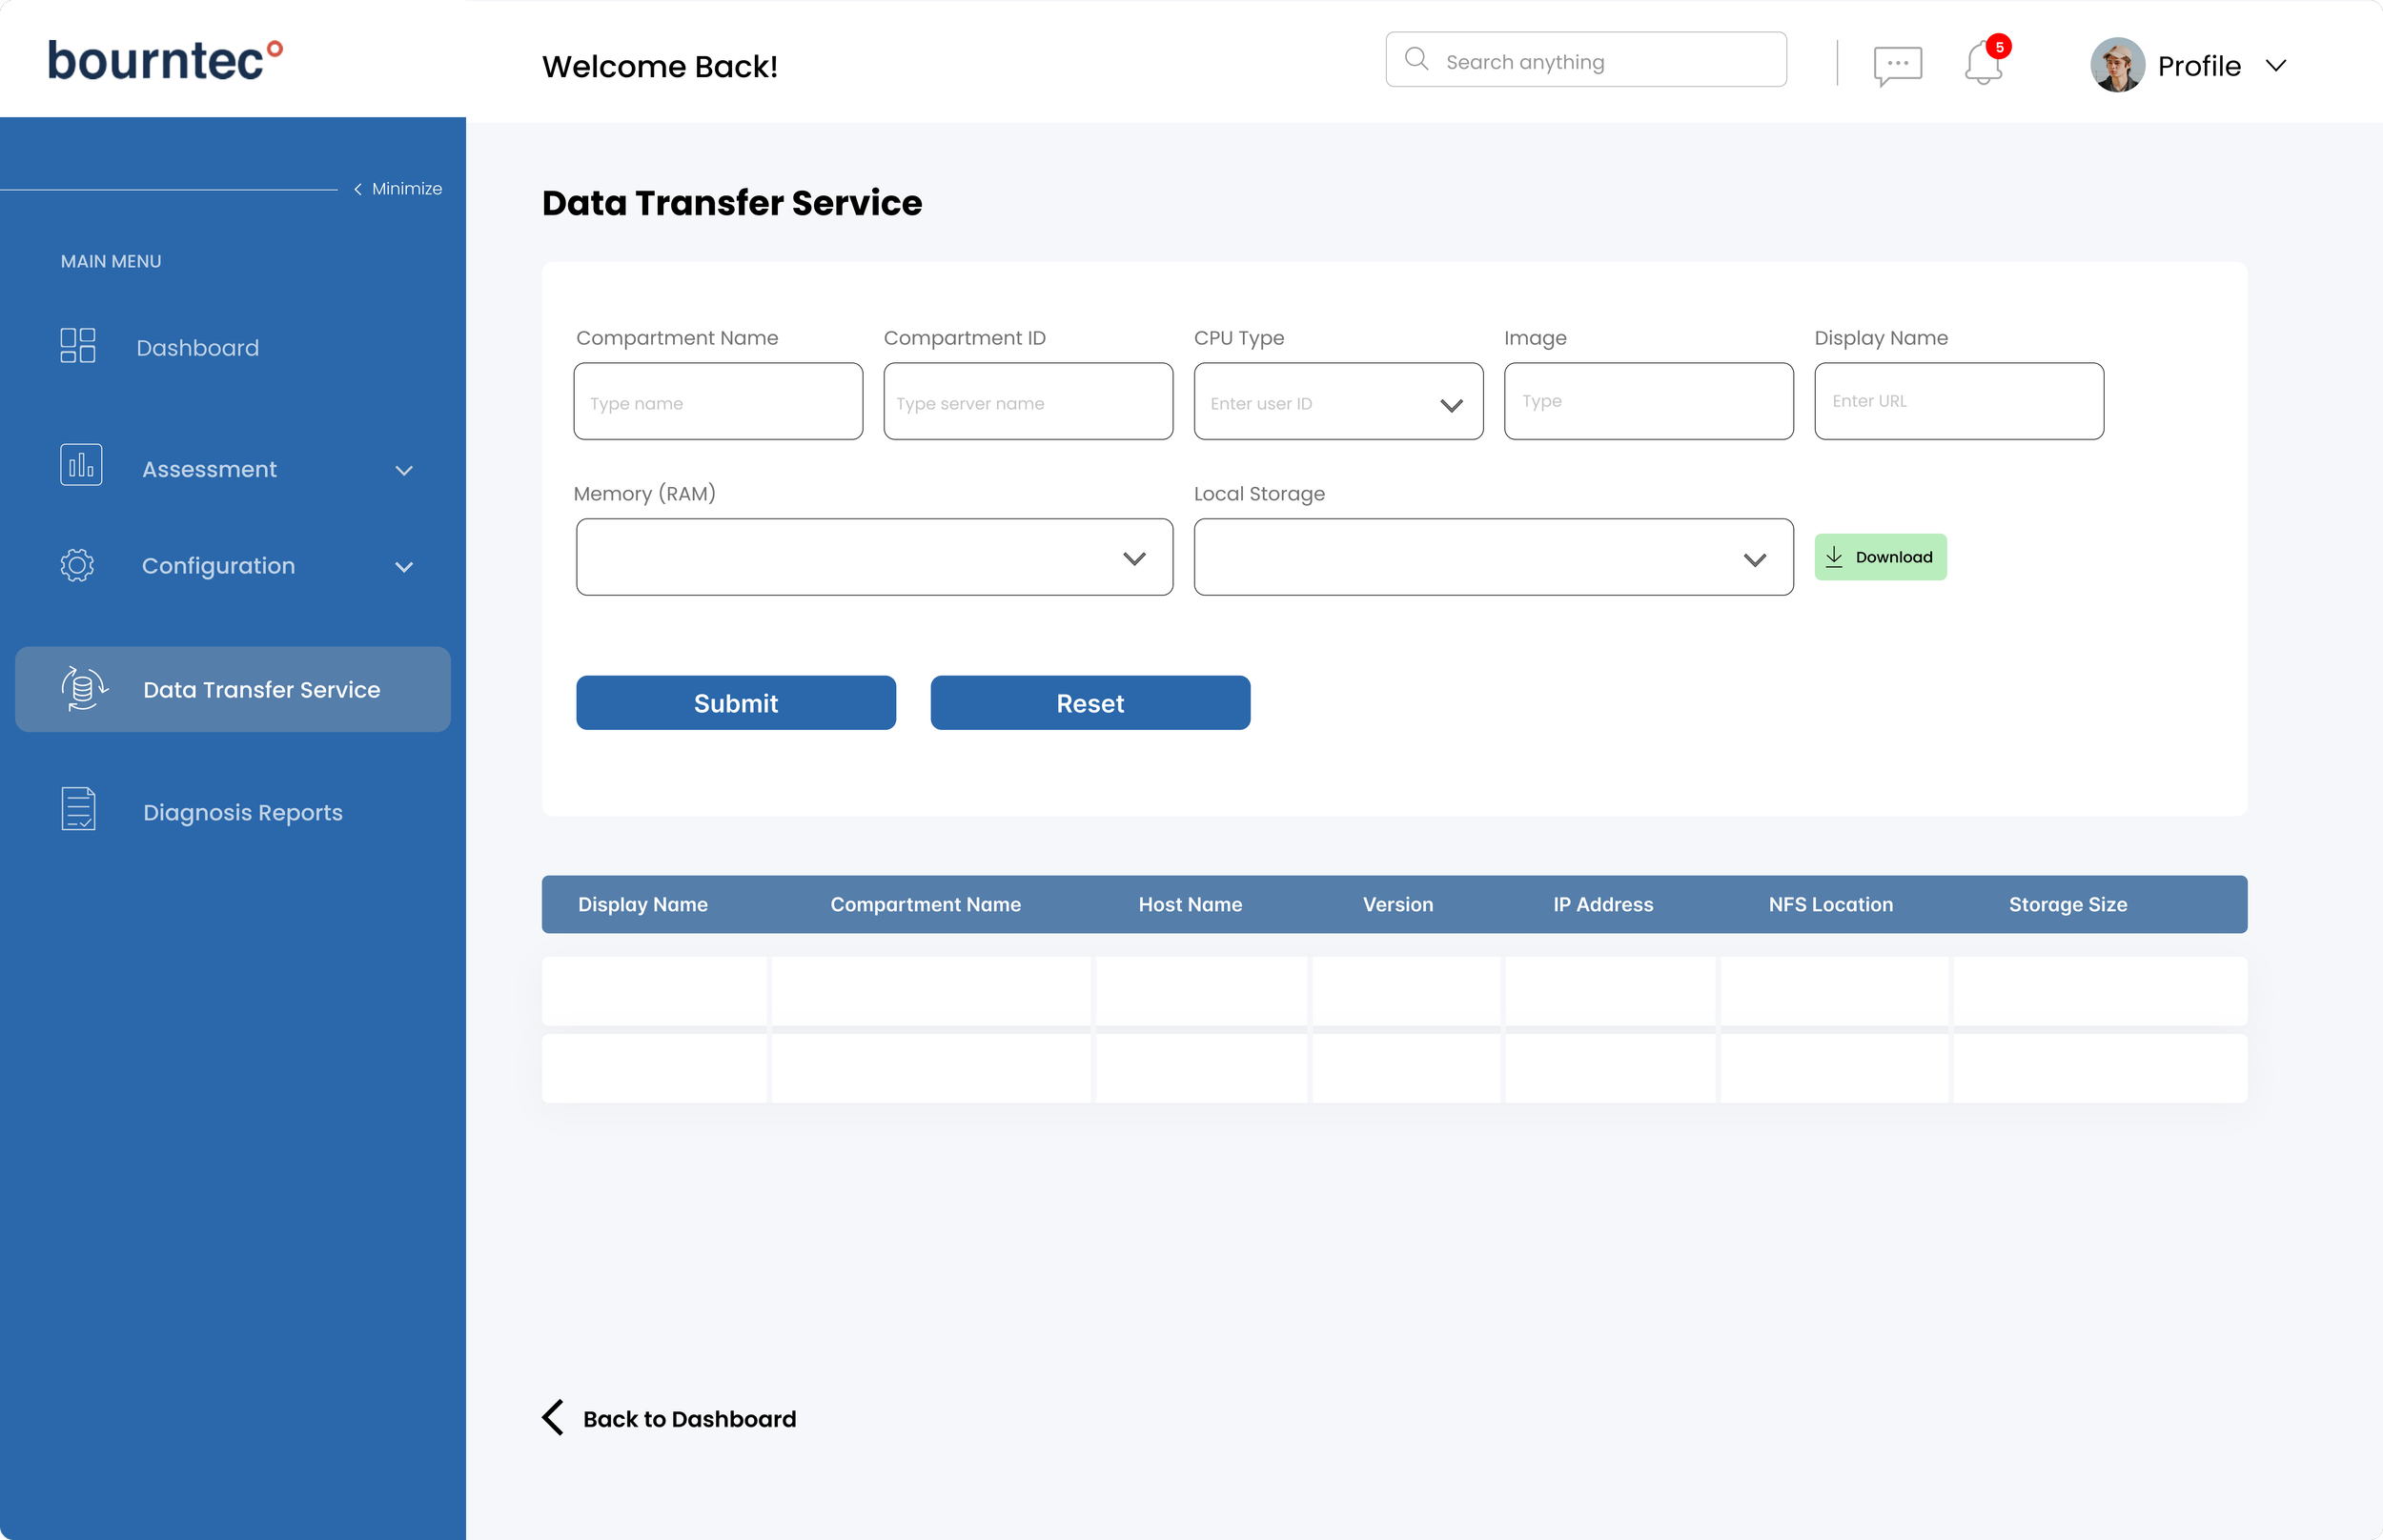
Task: Click the chat messages icon
Action: click(x=1897, y=65)
